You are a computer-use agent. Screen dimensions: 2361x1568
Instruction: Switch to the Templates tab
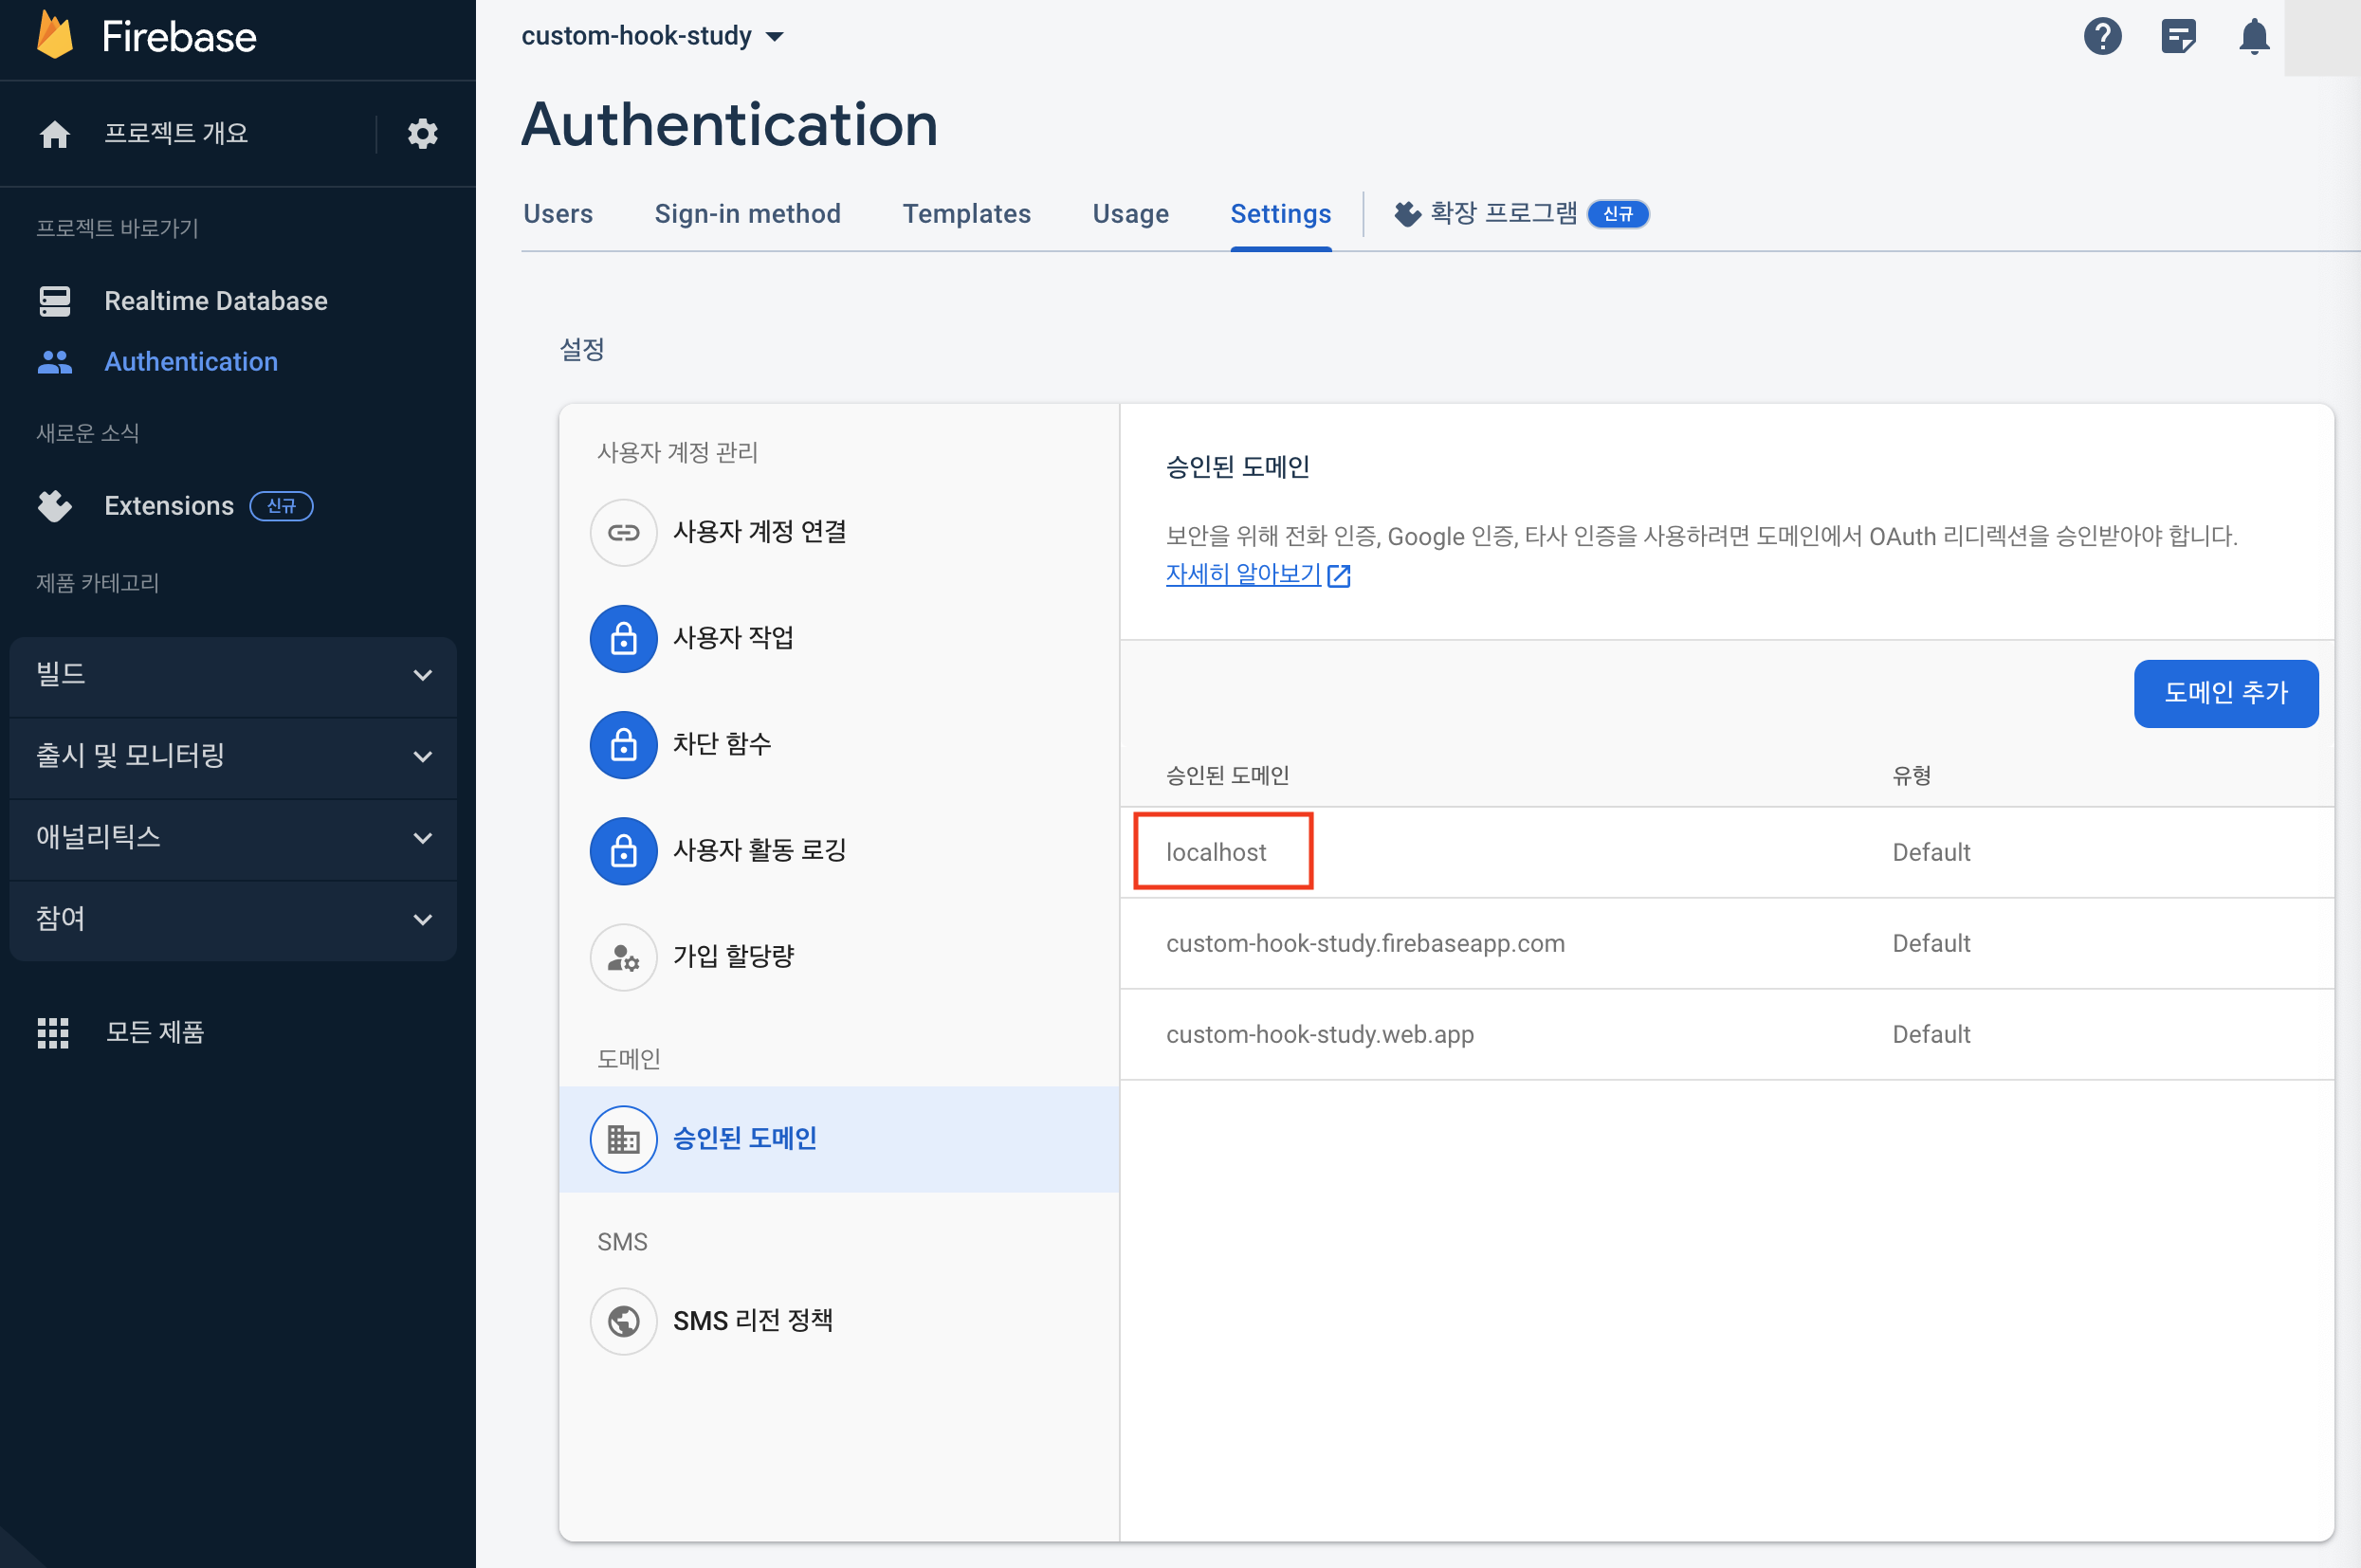click(x=966, y=214)
